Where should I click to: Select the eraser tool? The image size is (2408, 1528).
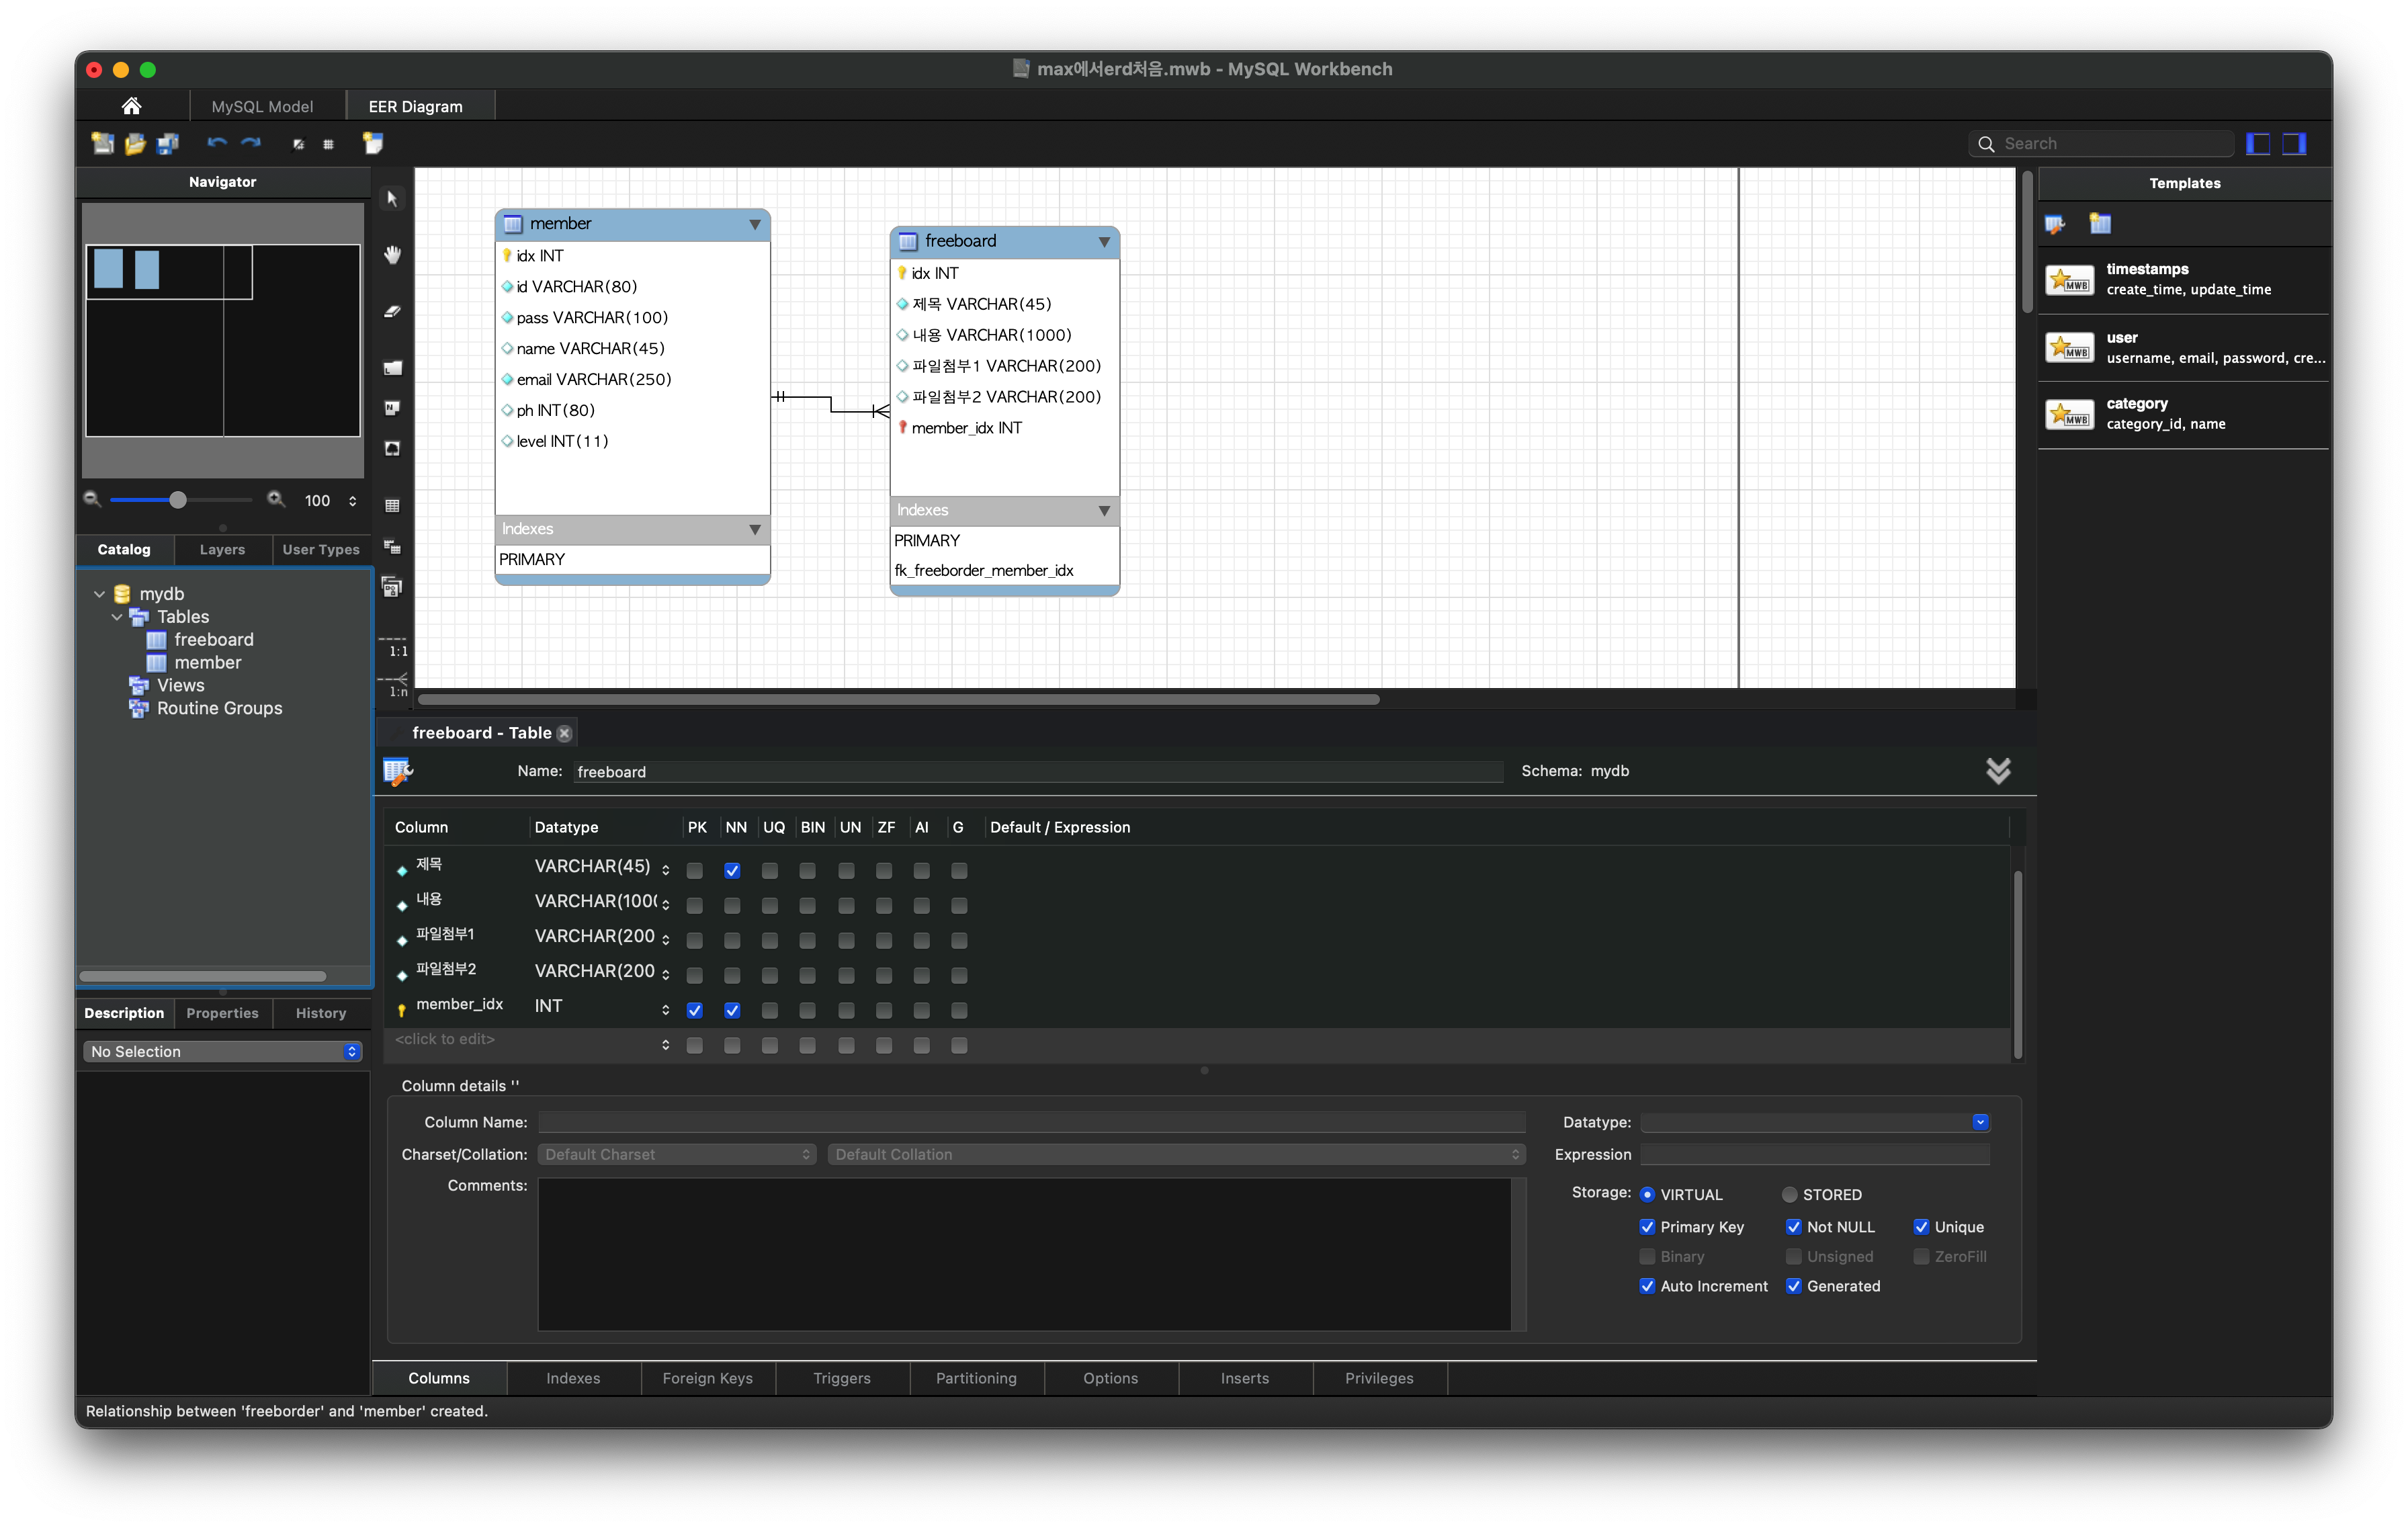point(392,311)
